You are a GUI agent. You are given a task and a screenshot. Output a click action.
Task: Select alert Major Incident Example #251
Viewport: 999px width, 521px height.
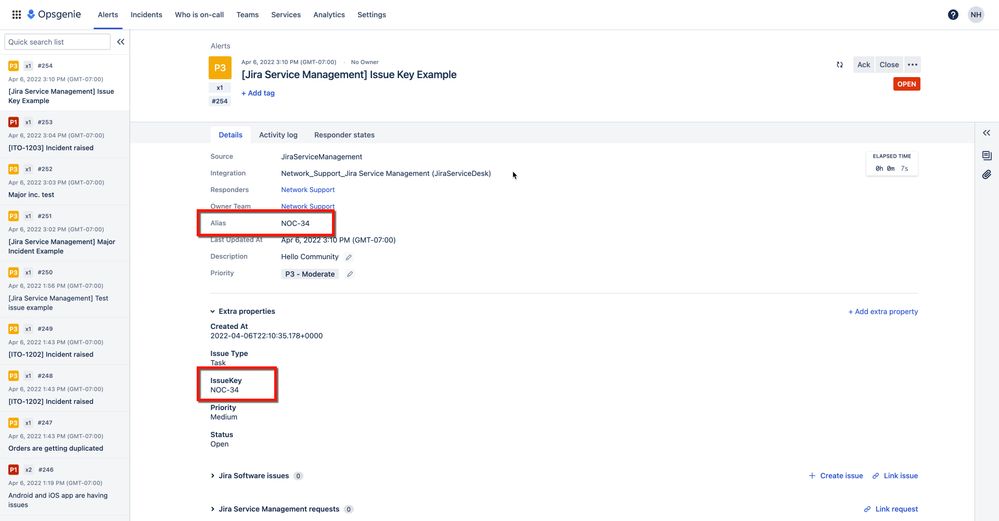64,233
